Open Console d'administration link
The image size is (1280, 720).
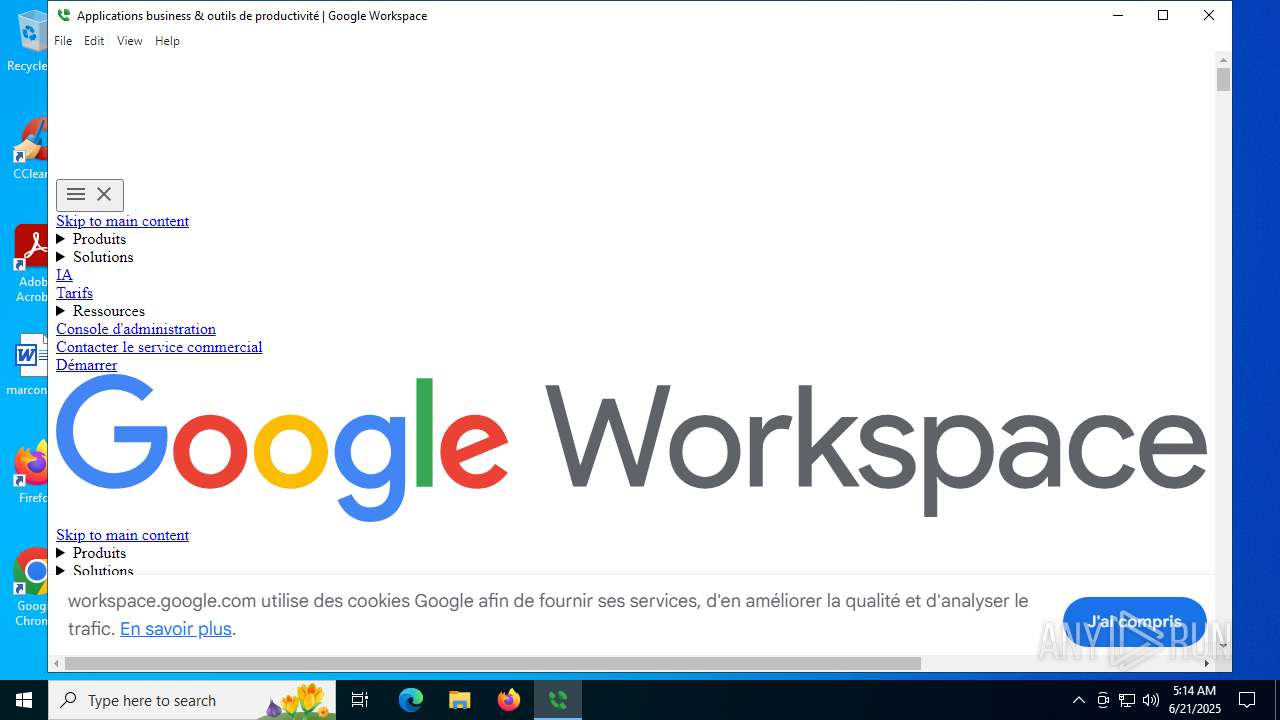pos(136,329)
